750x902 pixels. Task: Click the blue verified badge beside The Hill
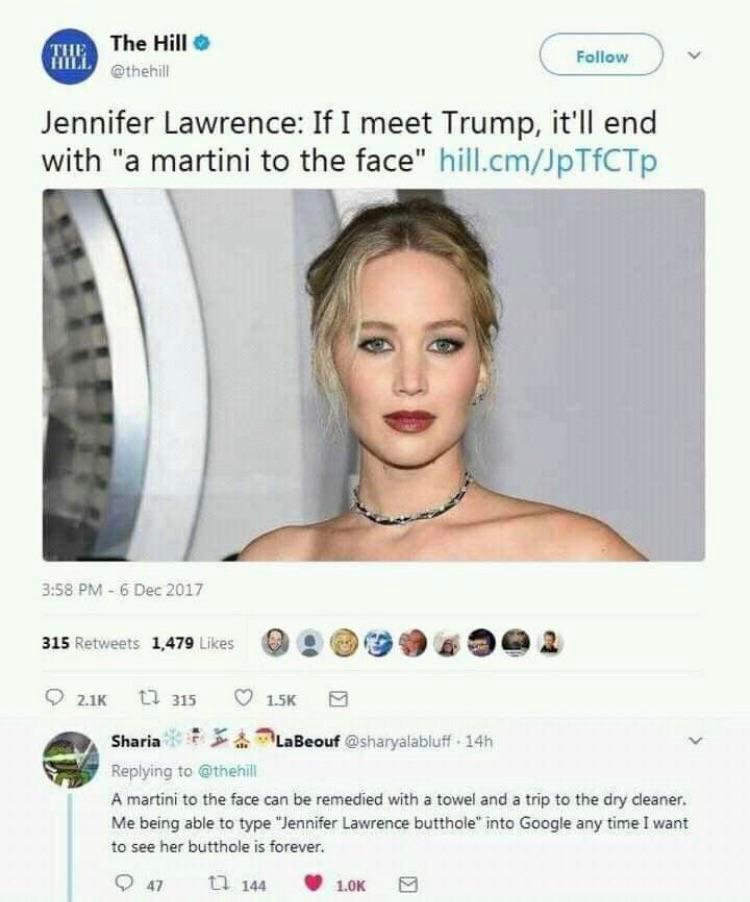click(201, 43)
